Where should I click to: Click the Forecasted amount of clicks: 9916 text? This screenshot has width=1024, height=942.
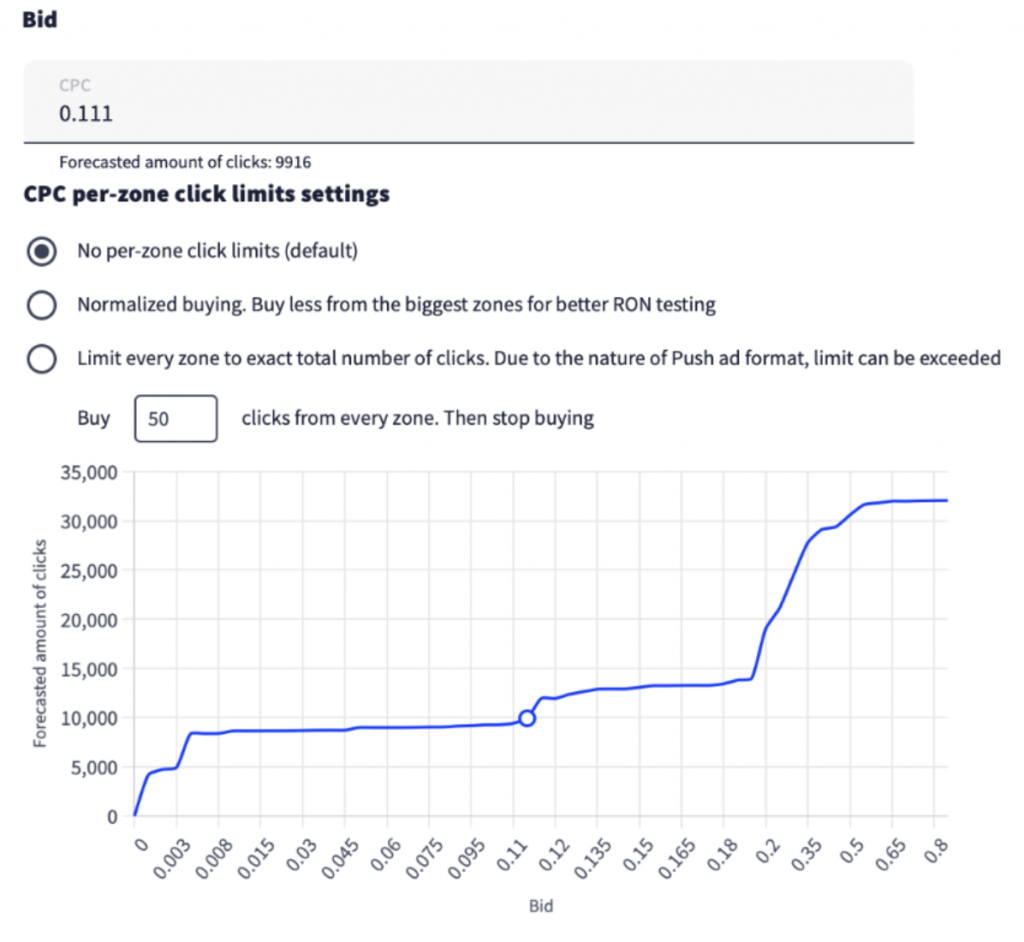pos(191,160)
